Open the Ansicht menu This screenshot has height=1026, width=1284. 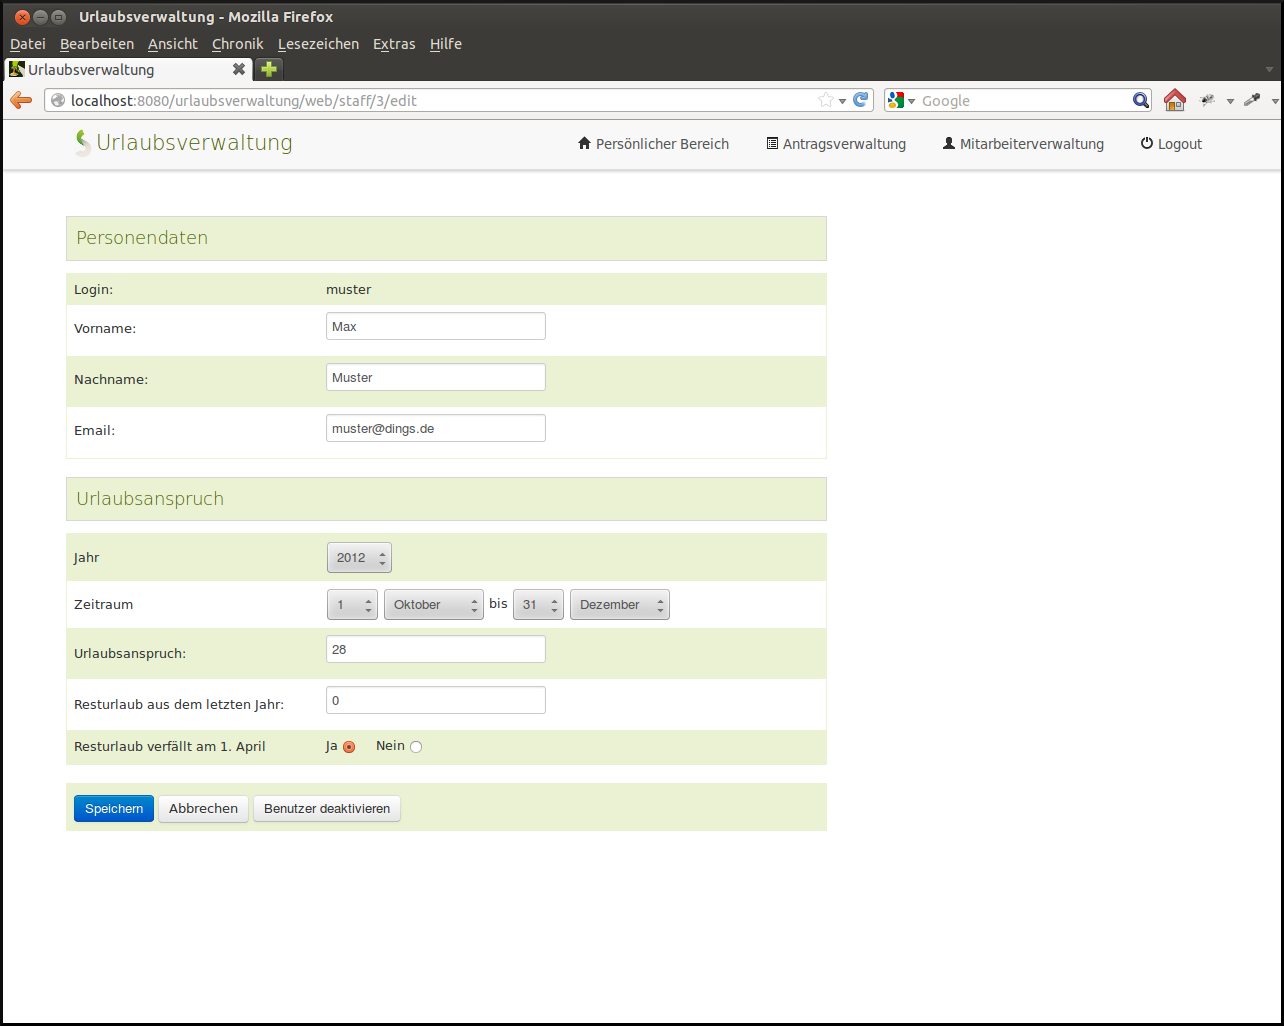pyautogui.click(x=173, y=44)
